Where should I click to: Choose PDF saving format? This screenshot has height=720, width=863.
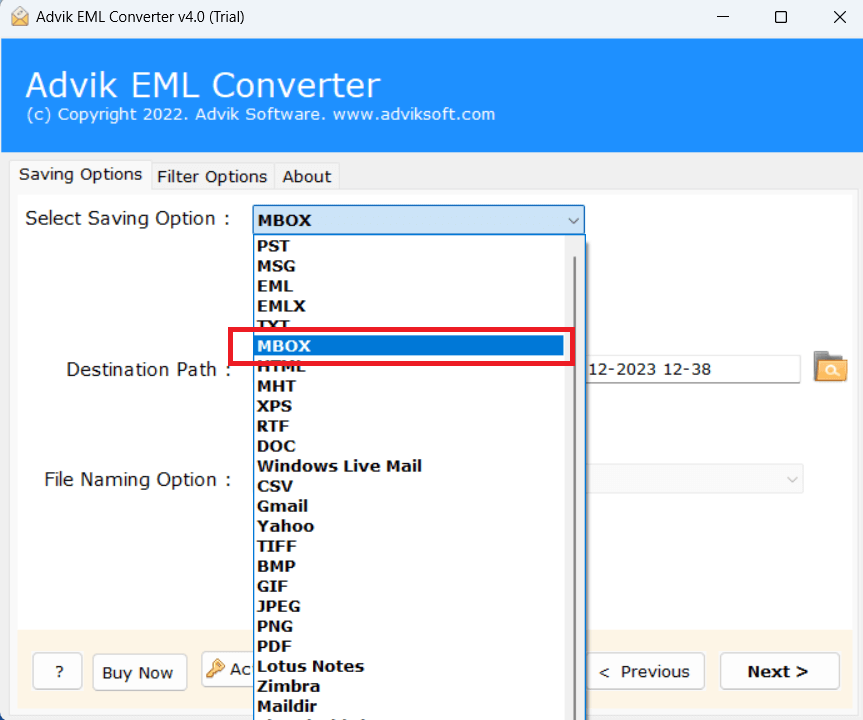tap(409, 646)
